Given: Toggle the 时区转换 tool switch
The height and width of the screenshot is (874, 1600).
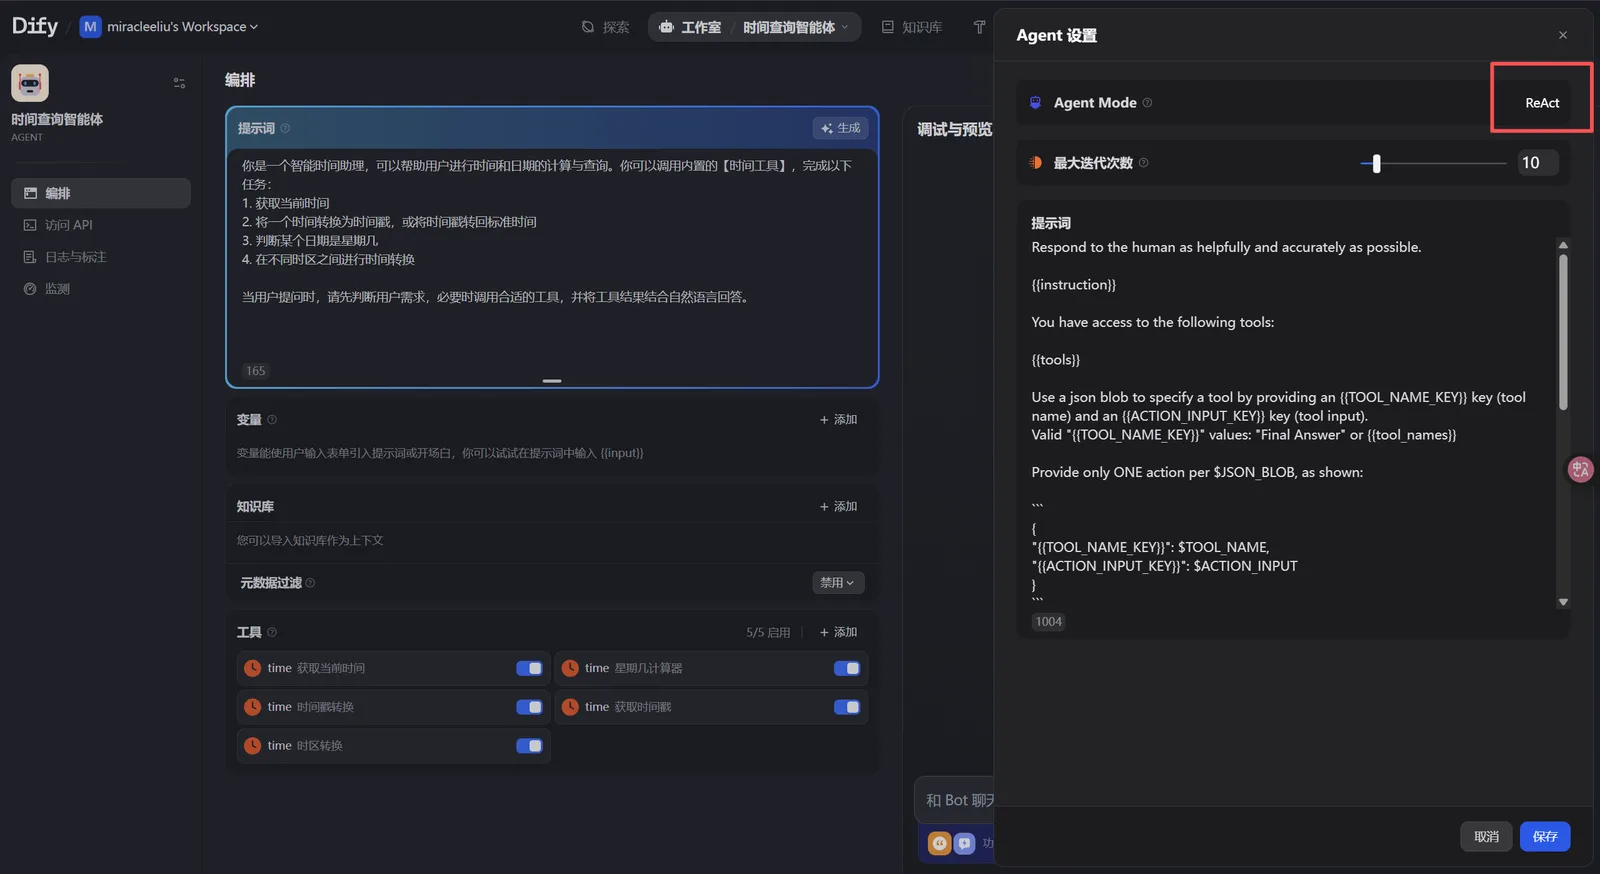Looking at the screenshot, I should (x=529, y=746).
